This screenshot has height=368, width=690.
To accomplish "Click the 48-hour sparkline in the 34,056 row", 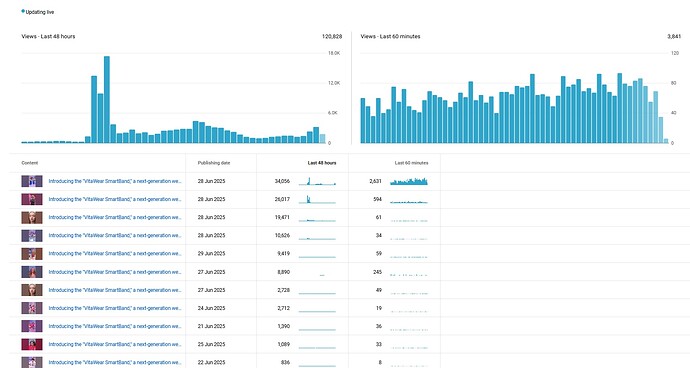I will point(317,181).
